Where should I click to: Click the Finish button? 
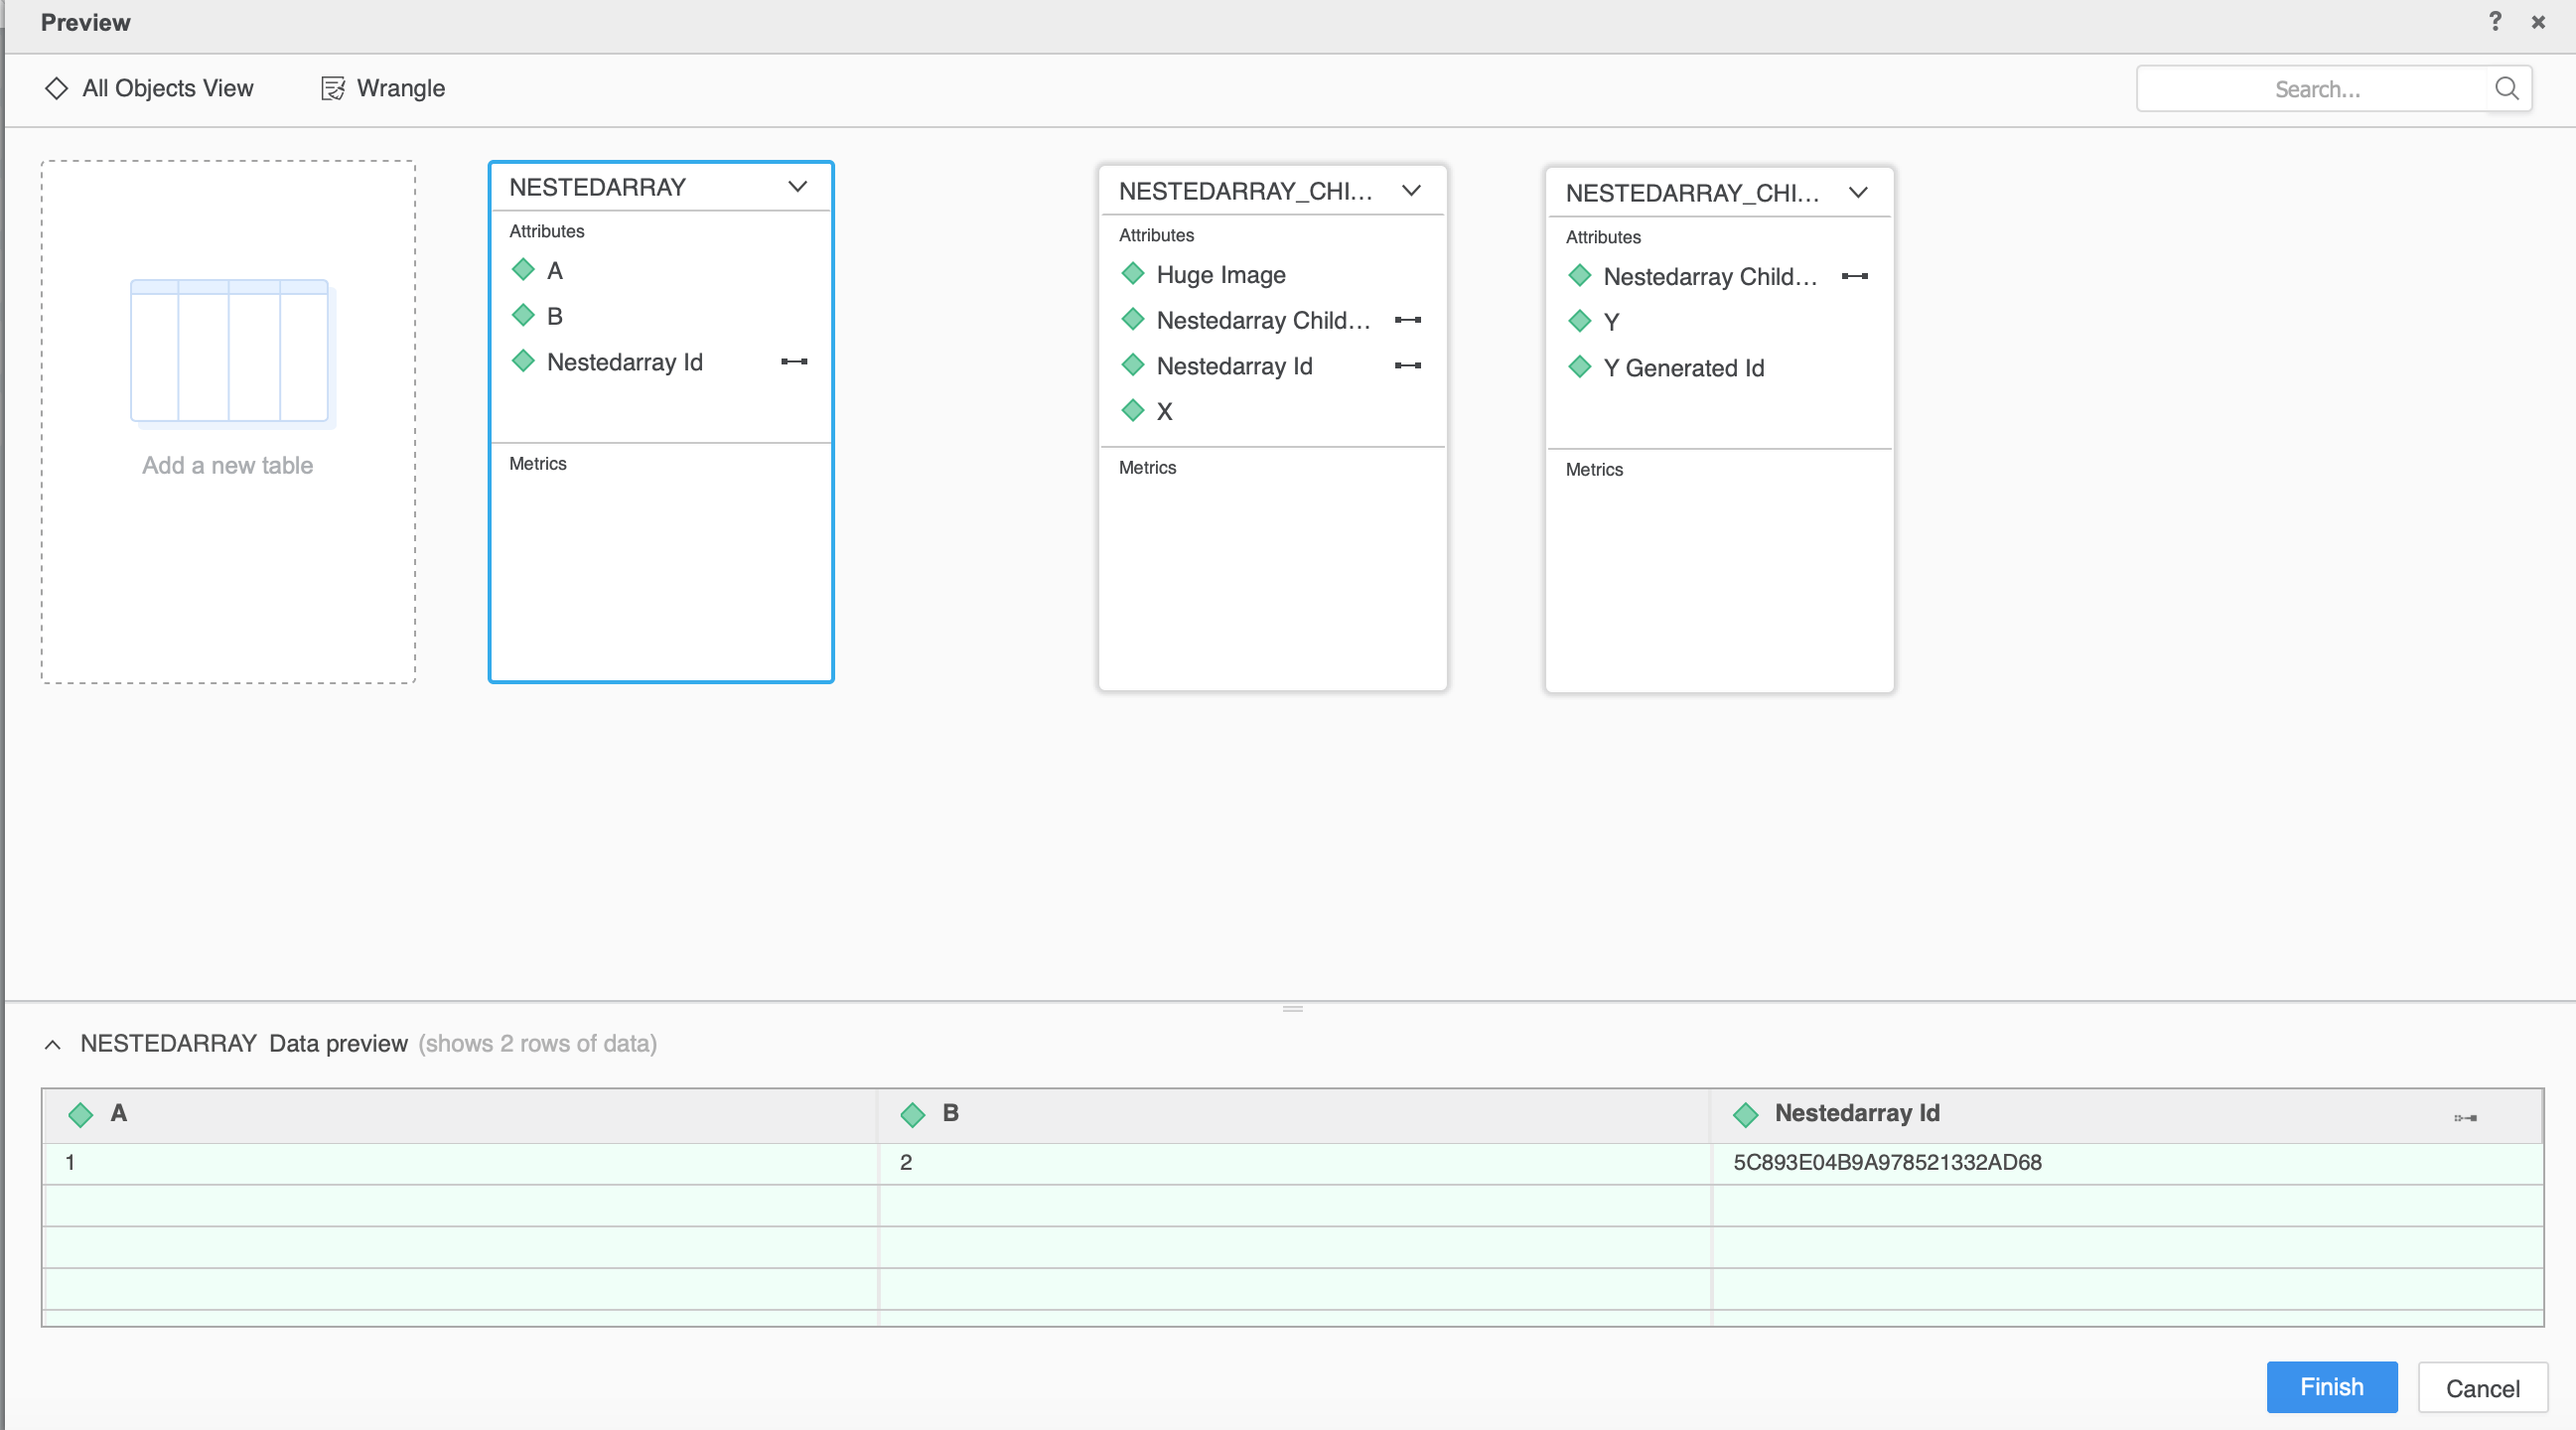coord(2331,1388)
